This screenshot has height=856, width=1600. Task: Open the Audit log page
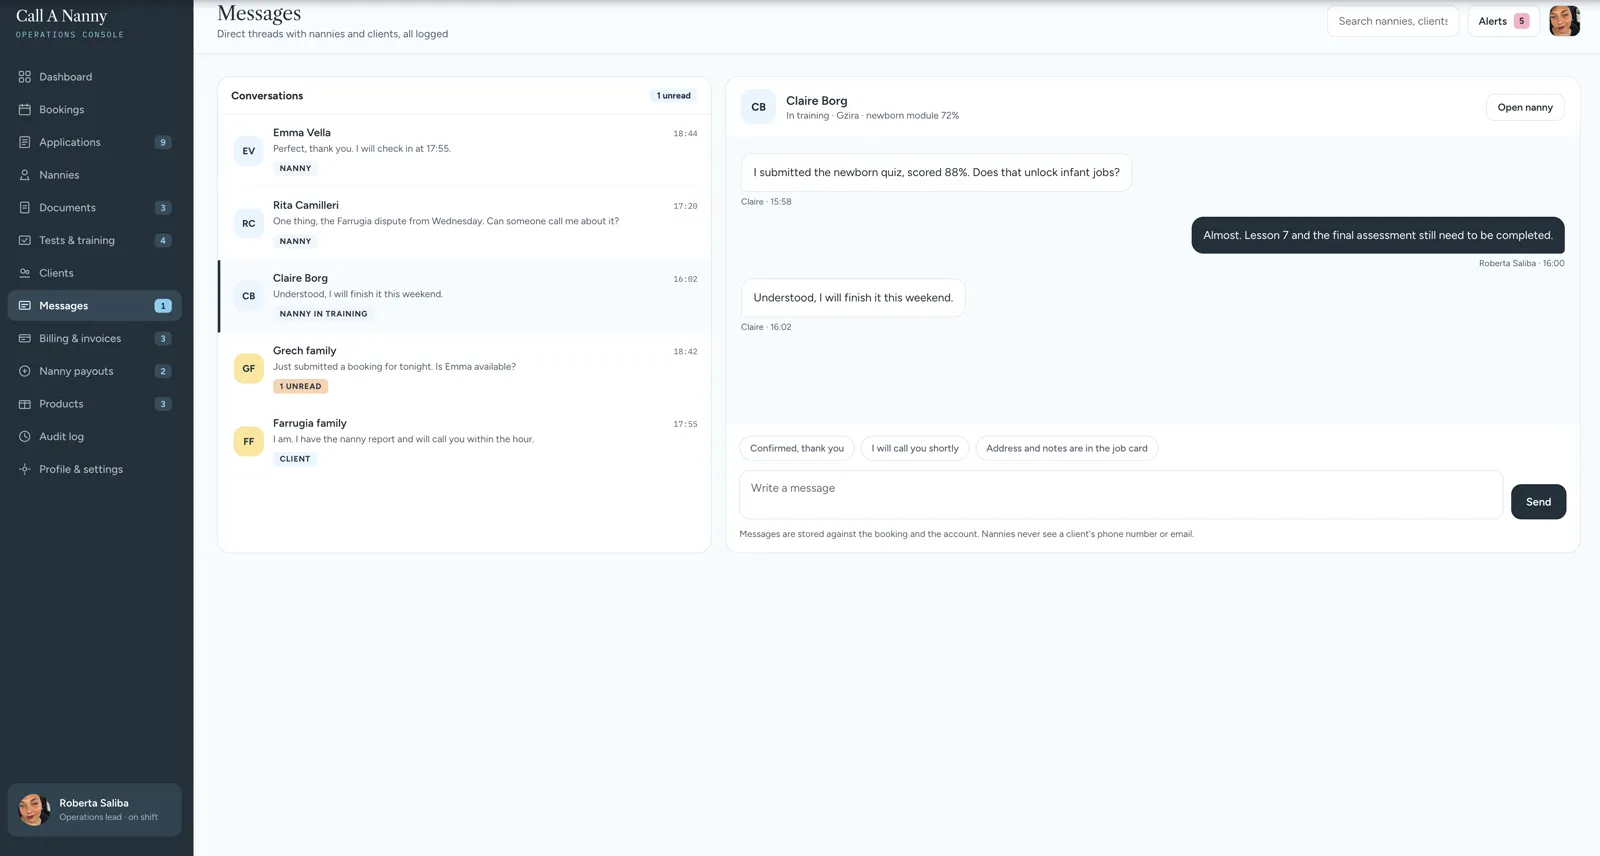[x=94, y=437]
